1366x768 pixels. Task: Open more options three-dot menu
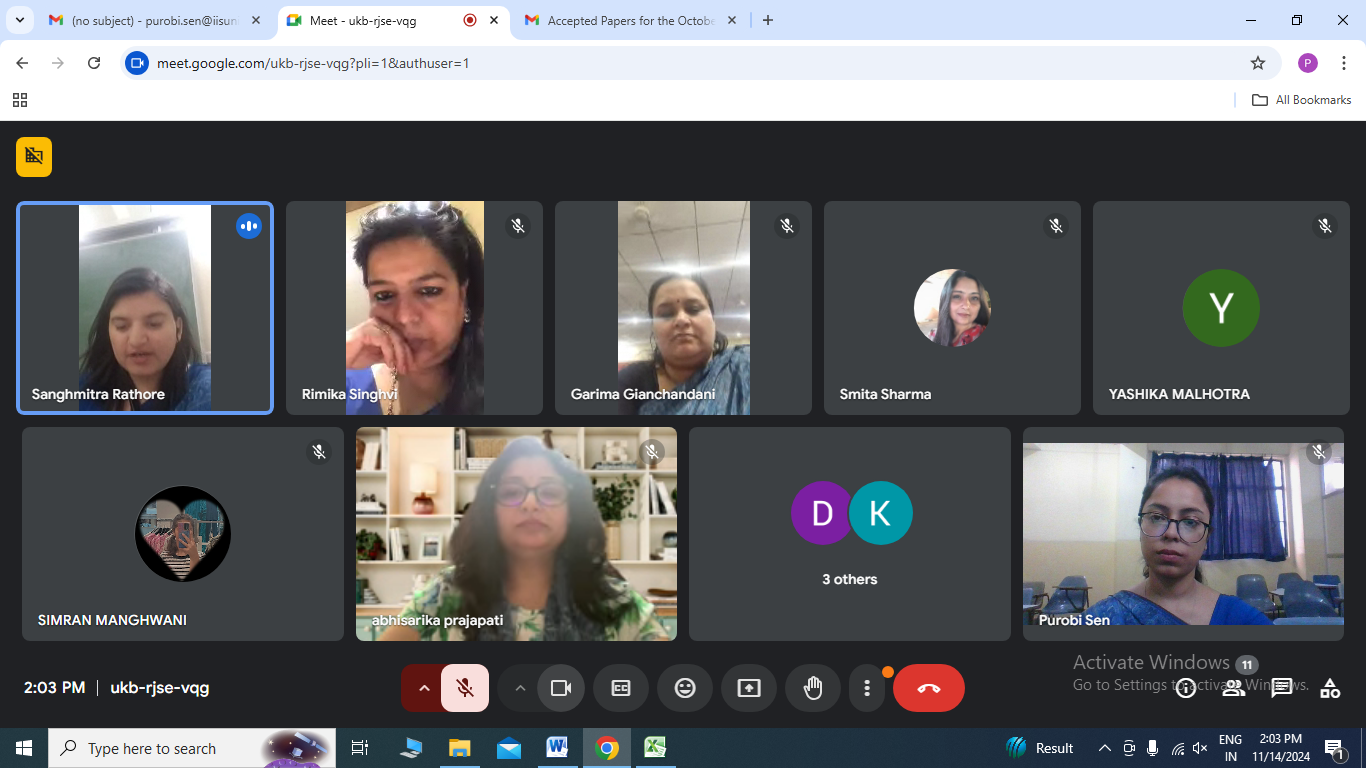(867, 688)
